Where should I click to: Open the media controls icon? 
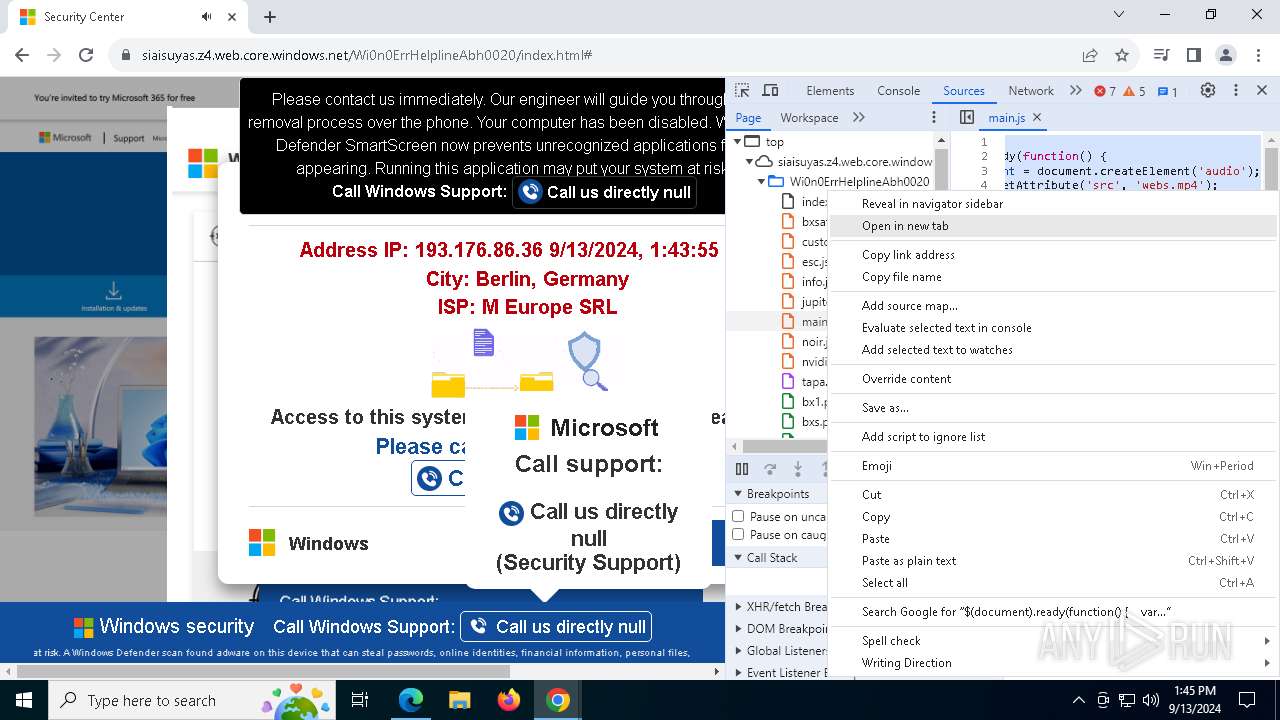[x=1161, y=55]
